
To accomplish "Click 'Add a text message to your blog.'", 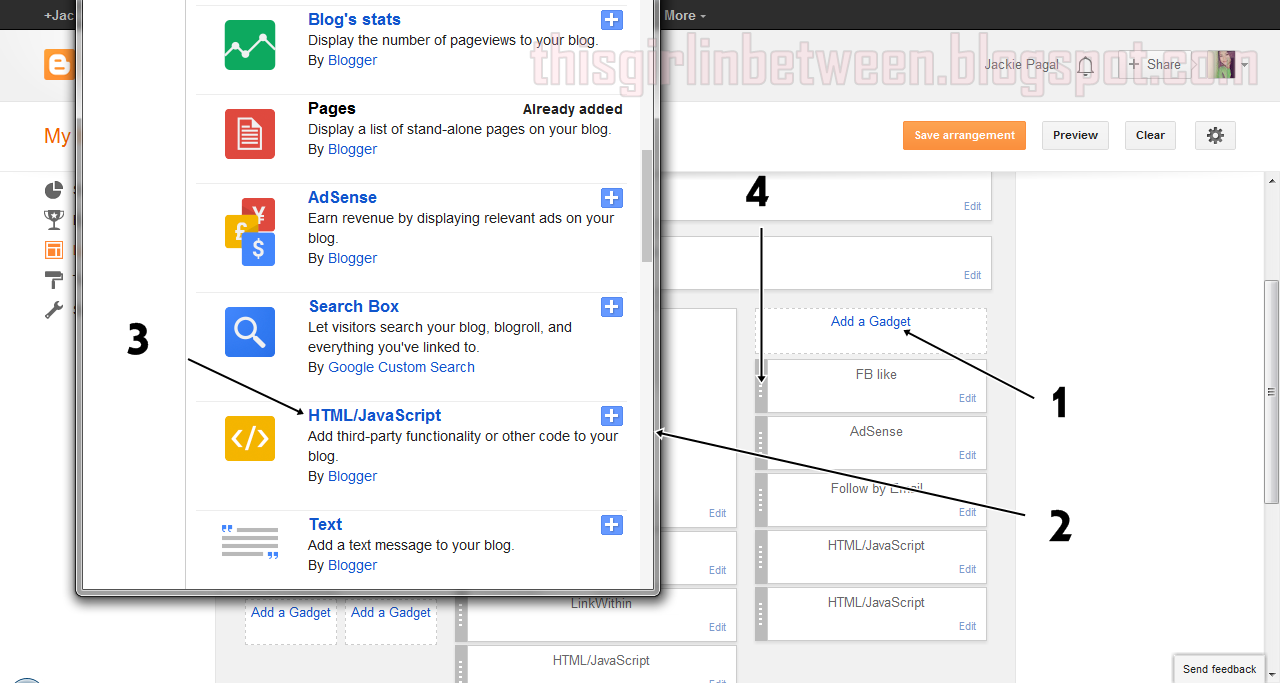I will click(x=411, y=545).
